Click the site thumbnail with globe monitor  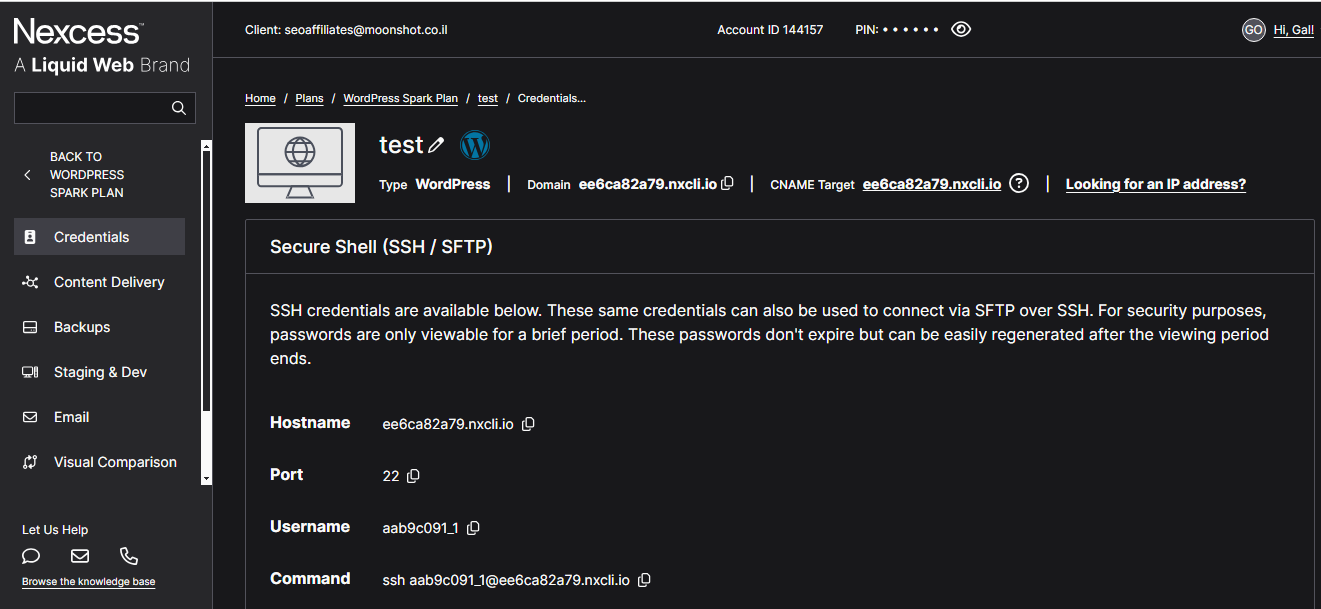pyautogui.click(x=300, y=163)
